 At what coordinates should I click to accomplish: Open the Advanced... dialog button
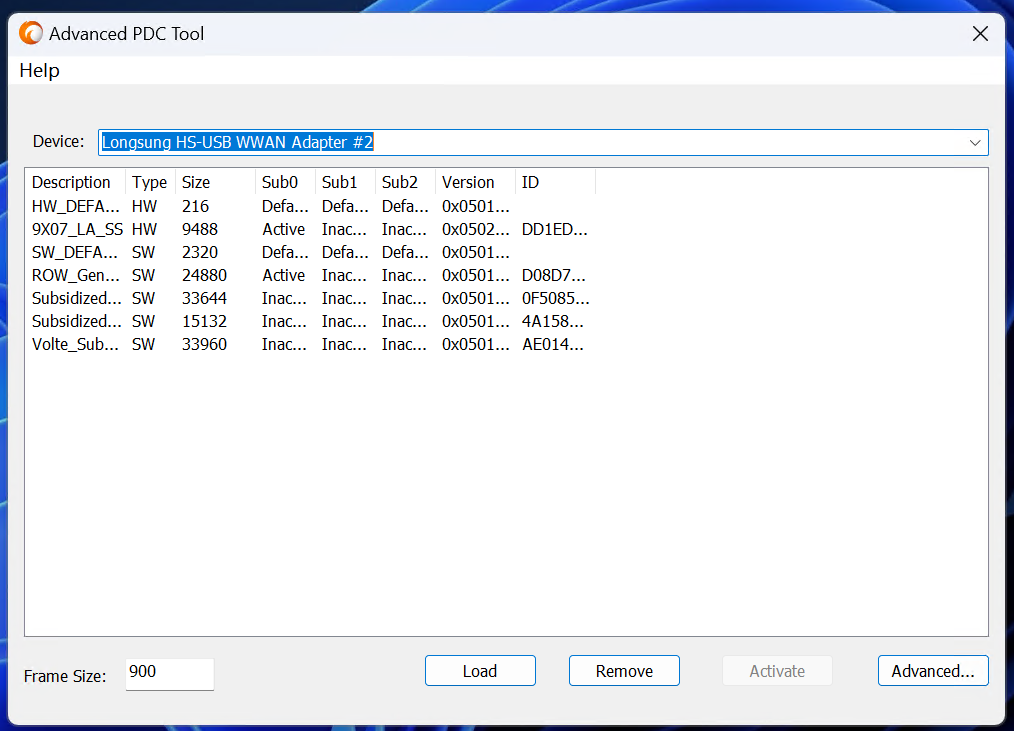932,671
